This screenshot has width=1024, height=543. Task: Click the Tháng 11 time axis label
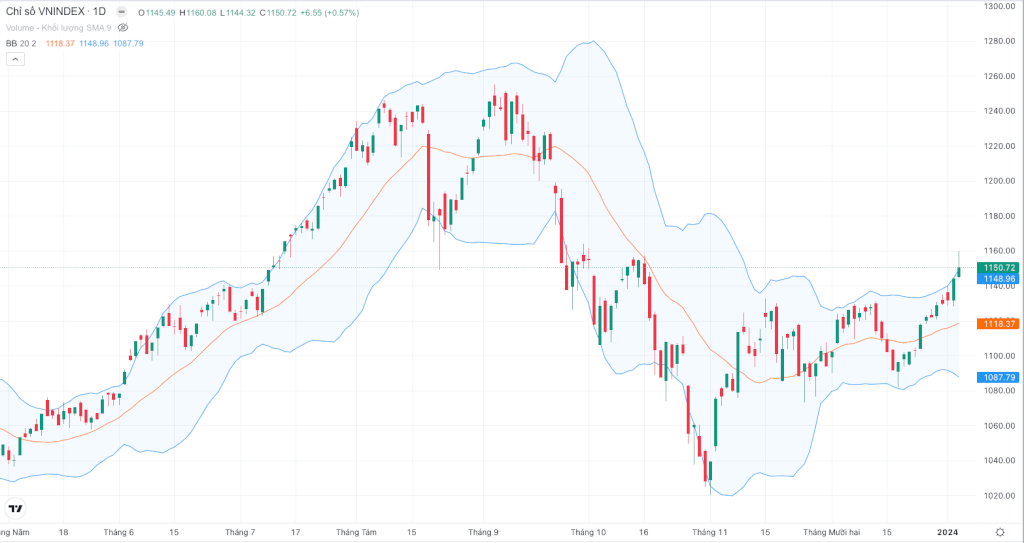[x=710, y=533]
